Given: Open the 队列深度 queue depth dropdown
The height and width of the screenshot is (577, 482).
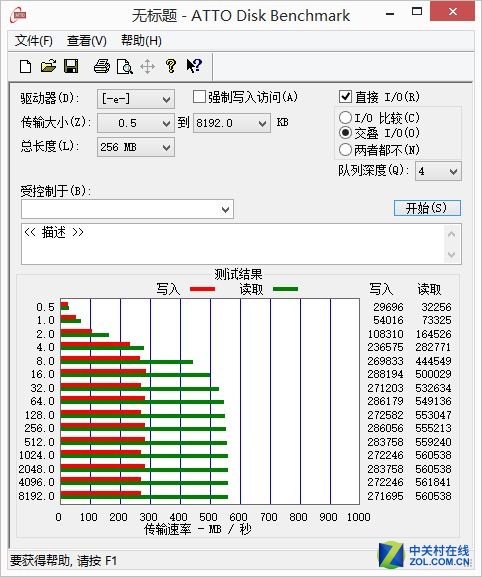Looking at the screenshot, I should click(438, 171).
